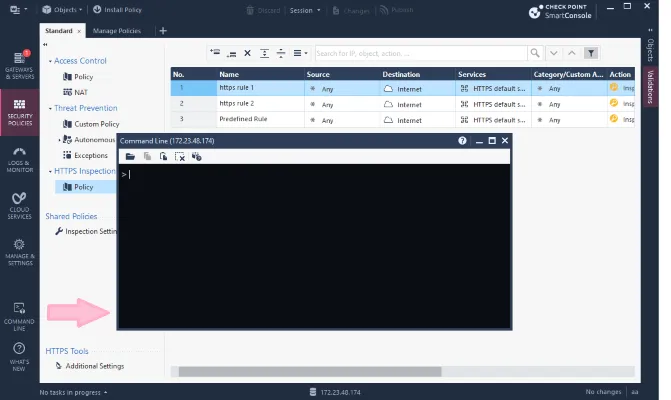This screenshot has height=400, width=671.
Task: Click the server IP 172.23.48.174 status
Action: click(336, 392)
